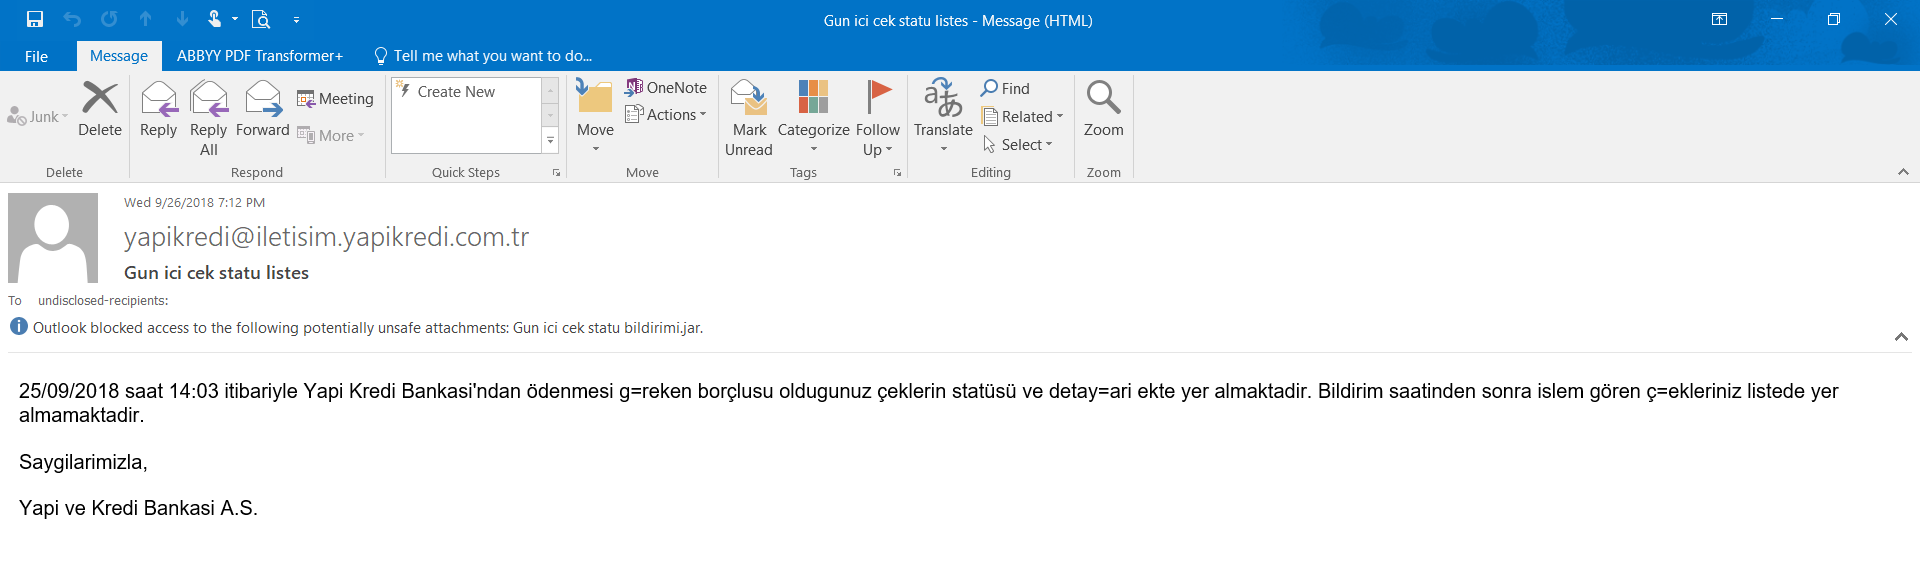Click the Follow Up flag
The width and height of the screenshot is (1920, 570).
(878, 118)
